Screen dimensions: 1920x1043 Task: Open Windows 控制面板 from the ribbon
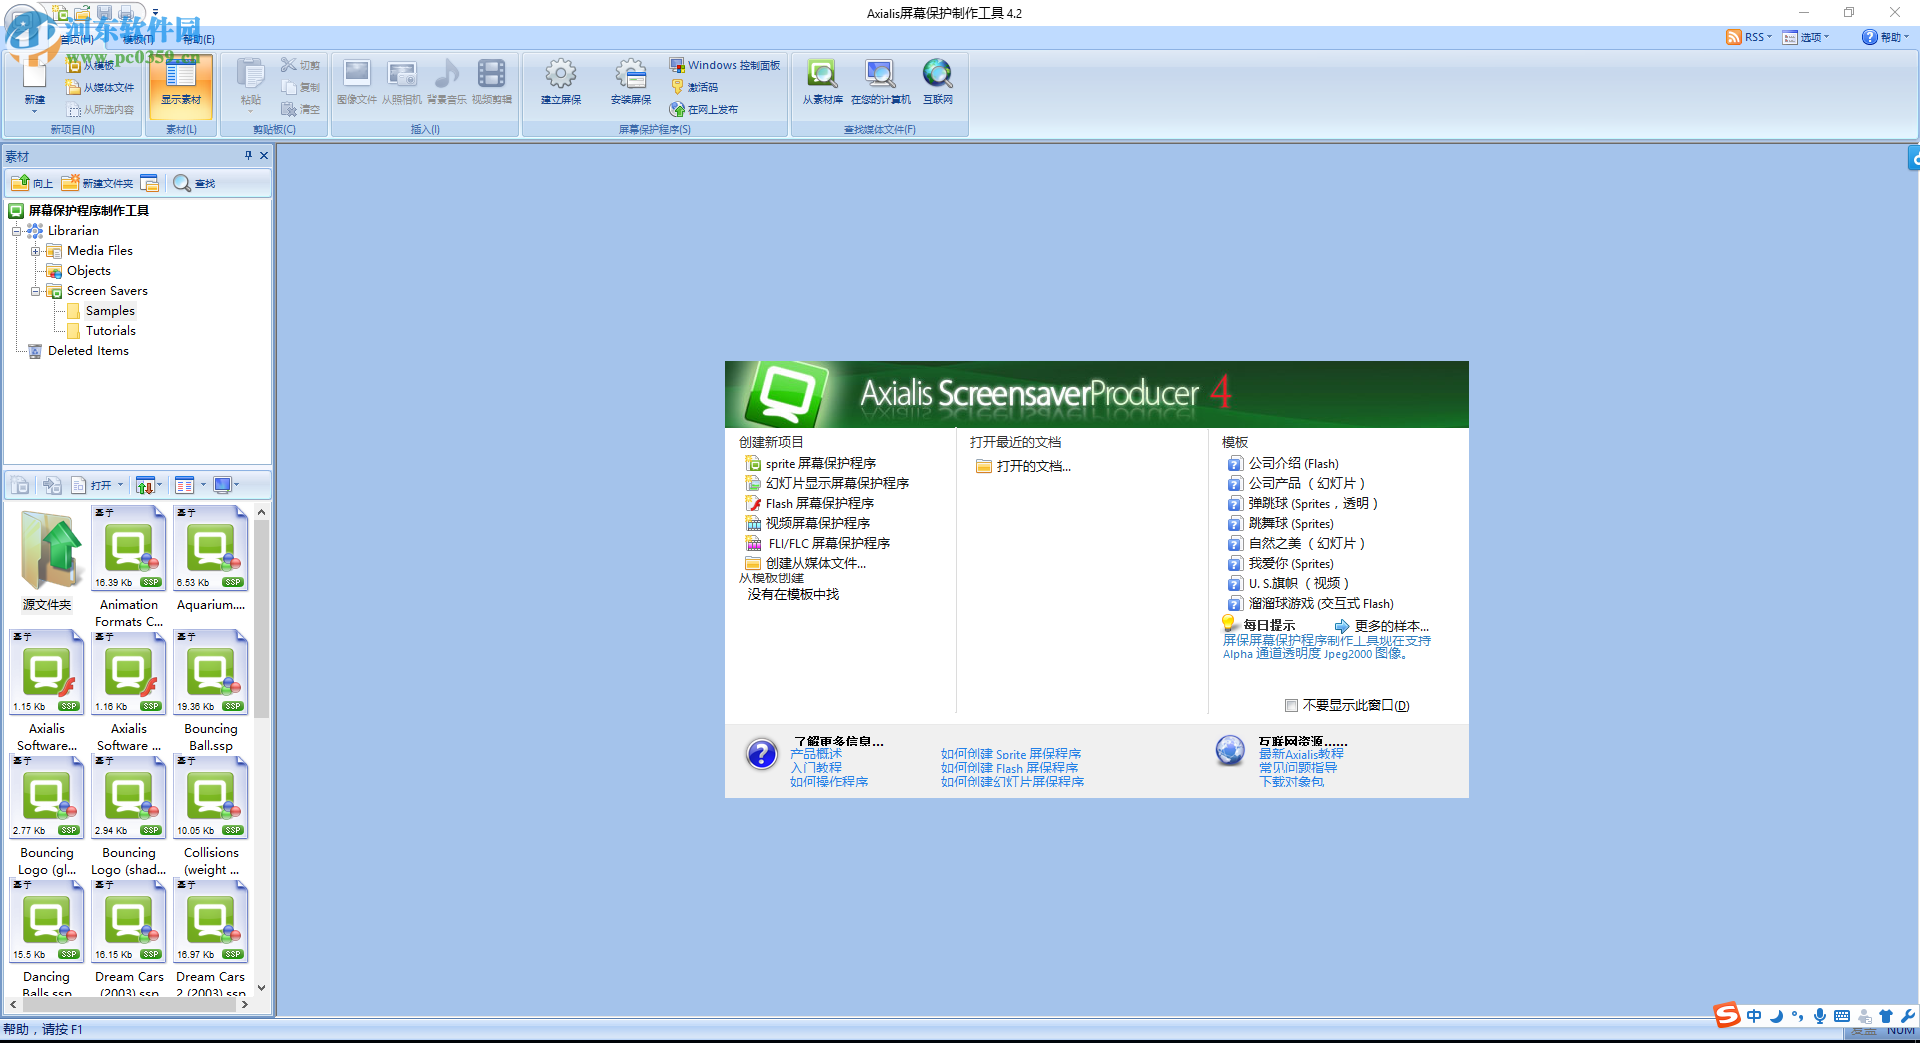point(724,64)
